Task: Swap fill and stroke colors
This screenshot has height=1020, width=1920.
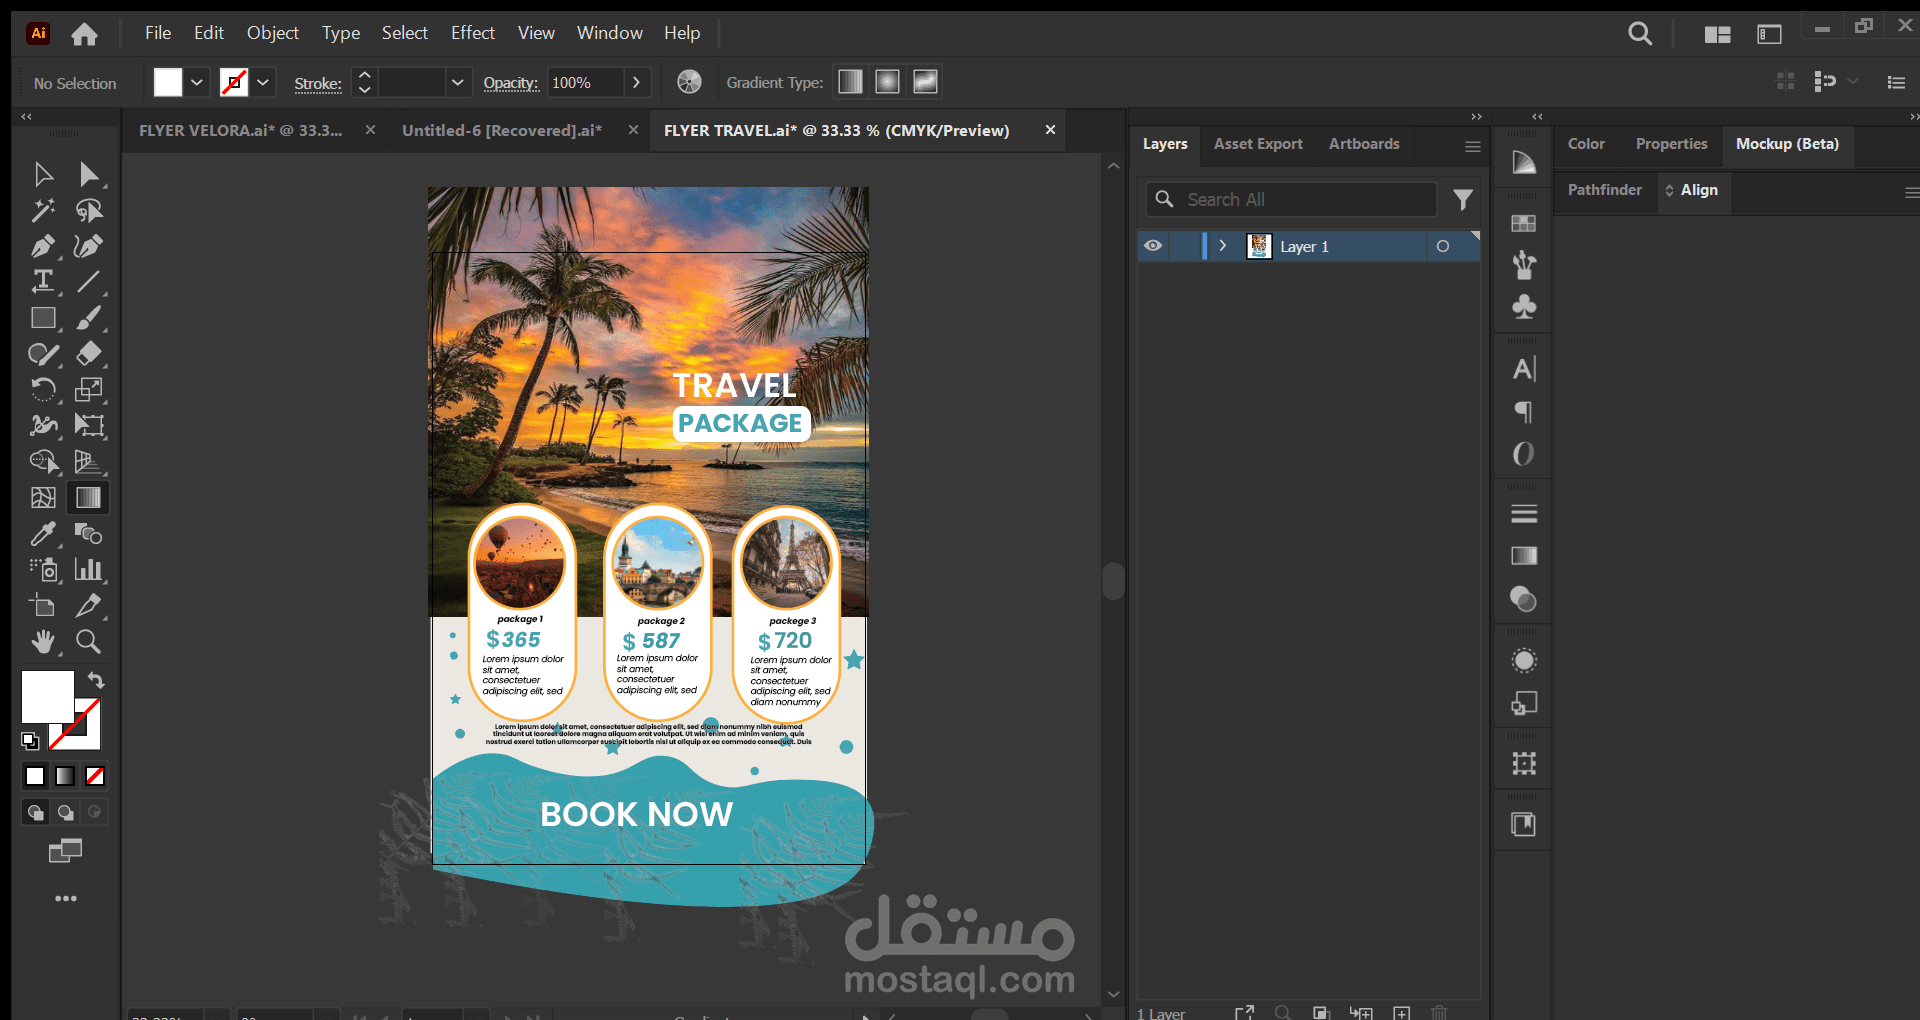Action: 96,680
